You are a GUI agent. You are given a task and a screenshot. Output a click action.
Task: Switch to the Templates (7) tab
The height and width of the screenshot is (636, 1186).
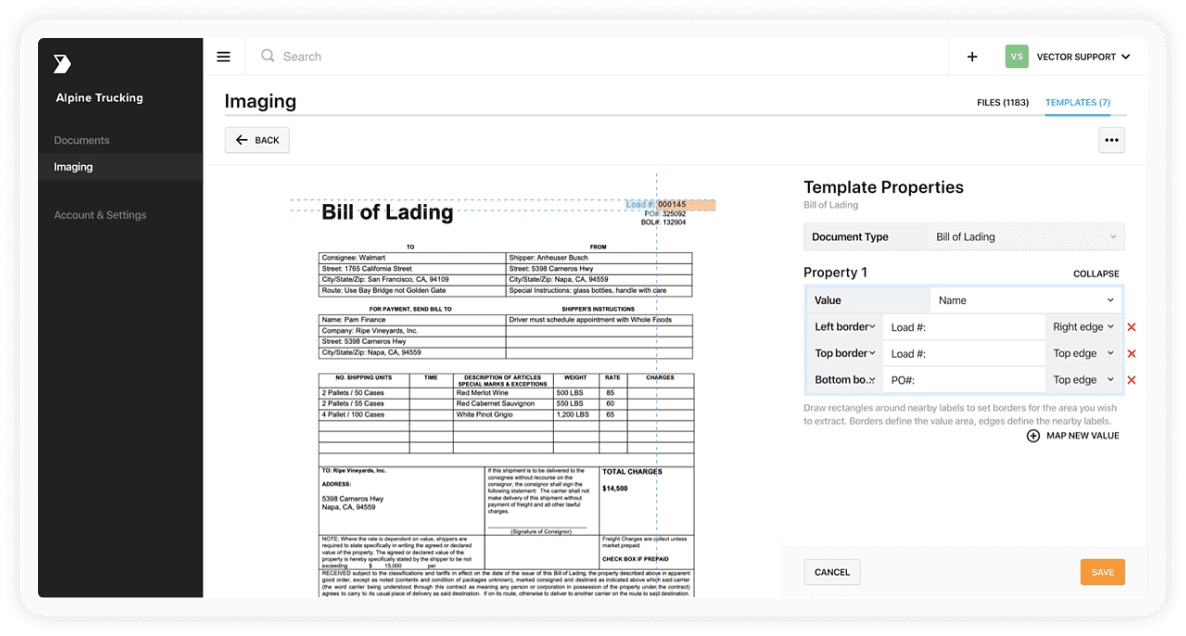click(x=1078, y=103)
